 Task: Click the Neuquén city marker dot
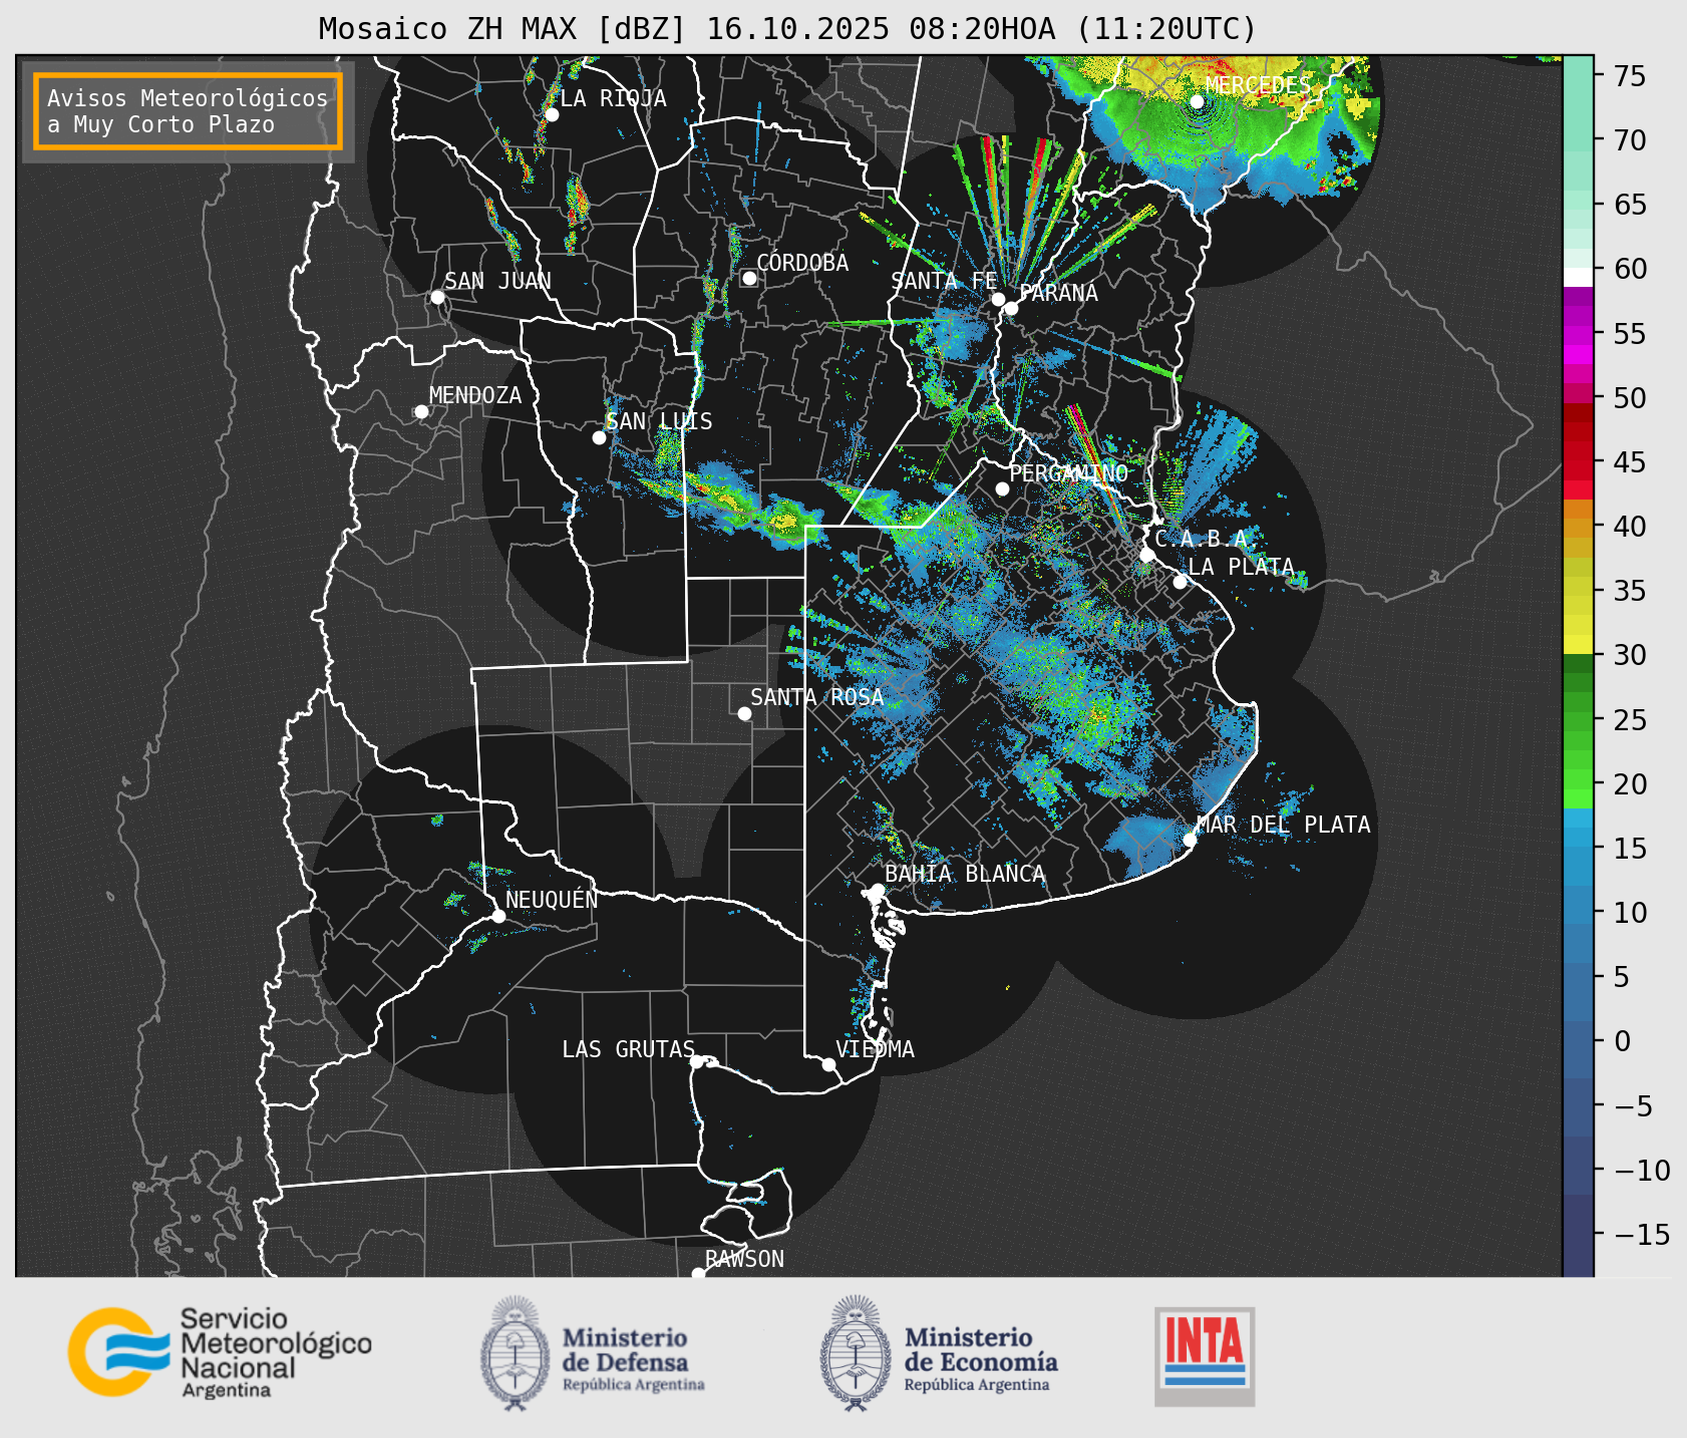click(498, 916)
